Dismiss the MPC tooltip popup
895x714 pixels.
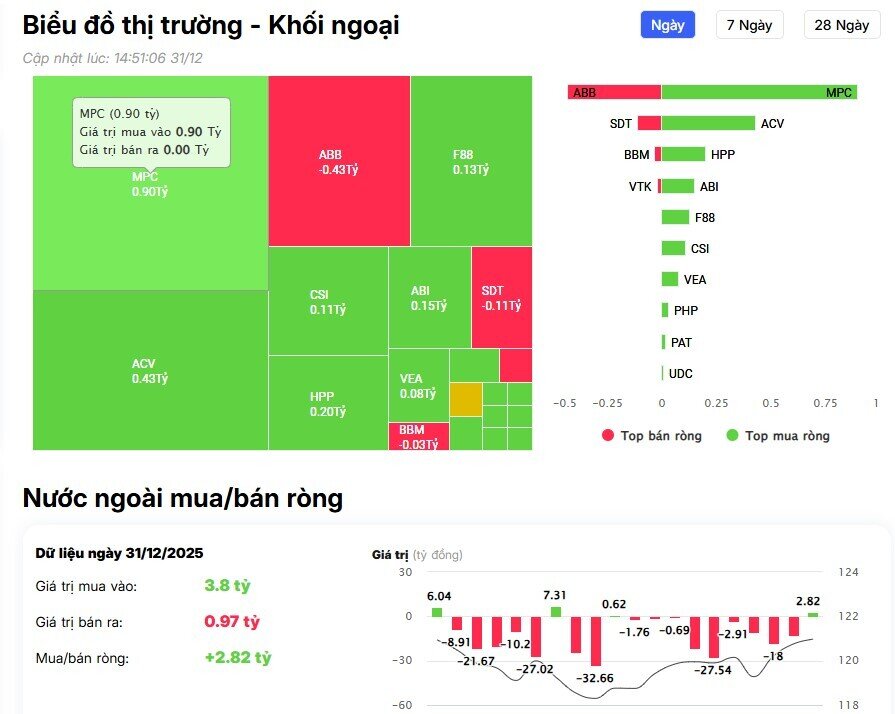pyautogui.click(x=152, y=132)
